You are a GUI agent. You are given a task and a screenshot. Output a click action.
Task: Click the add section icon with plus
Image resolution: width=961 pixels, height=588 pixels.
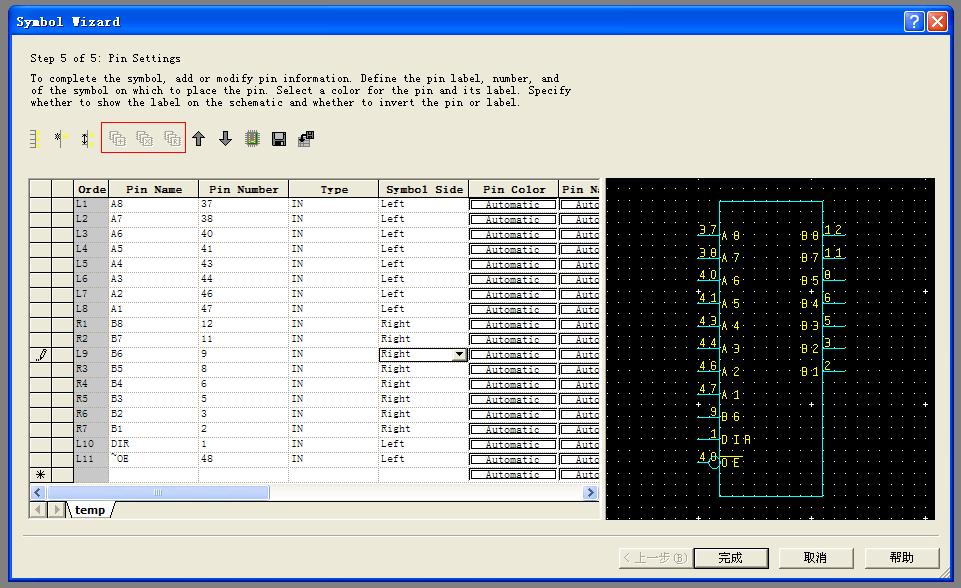click(x=117, y=139)
